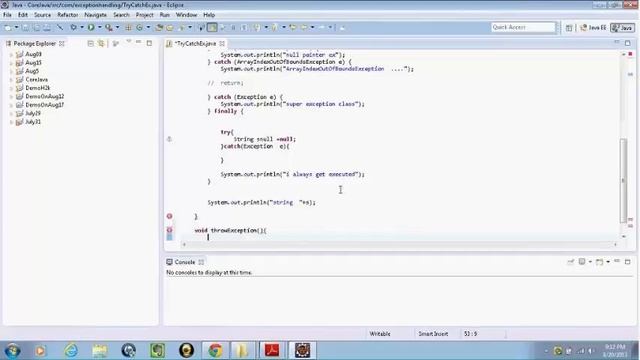Open the External Tools dropdown arrow
The image size is (640, 360).
118,27
